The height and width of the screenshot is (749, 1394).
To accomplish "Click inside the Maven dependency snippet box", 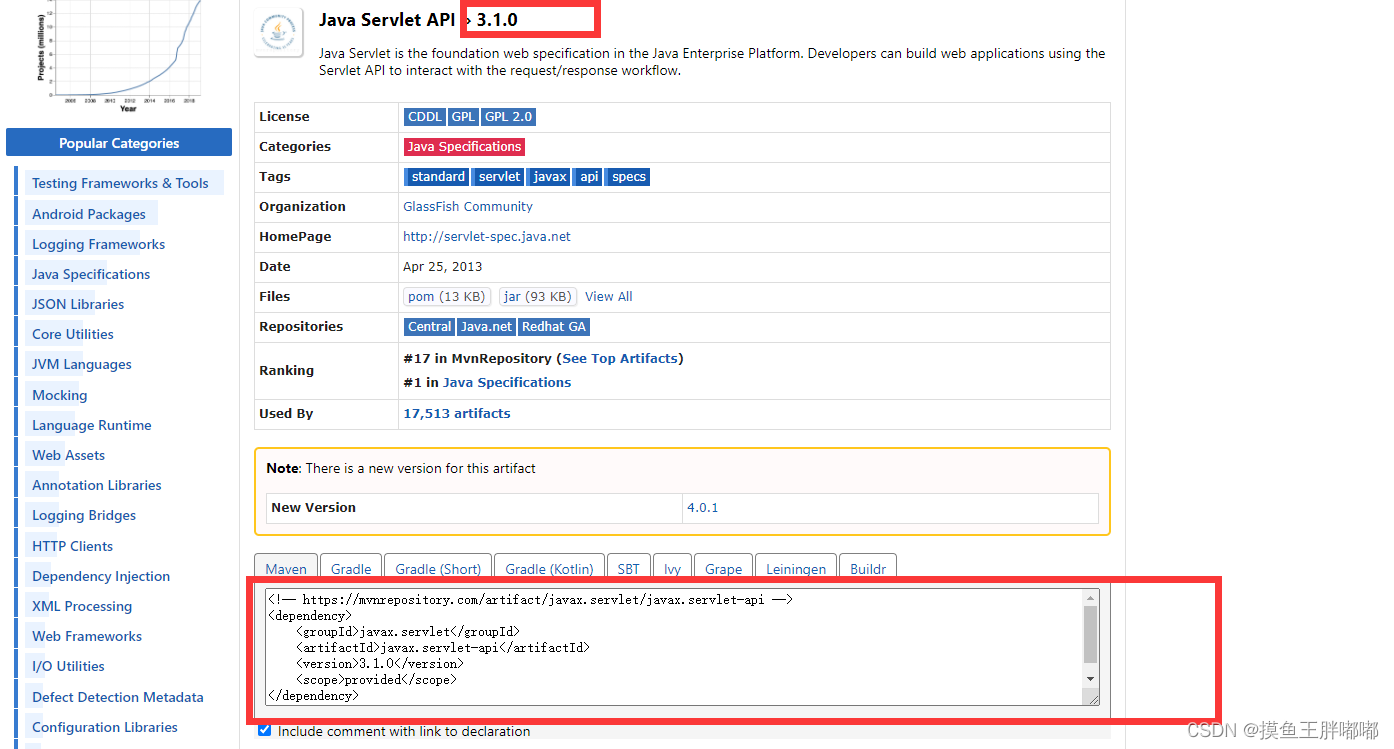I will point(674,647).
